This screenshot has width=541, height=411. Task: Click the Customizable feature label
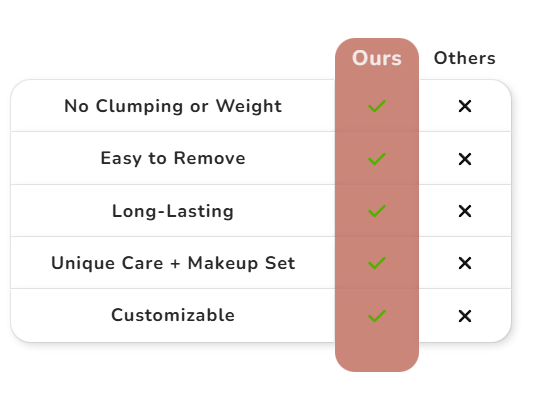click(173, 315)
